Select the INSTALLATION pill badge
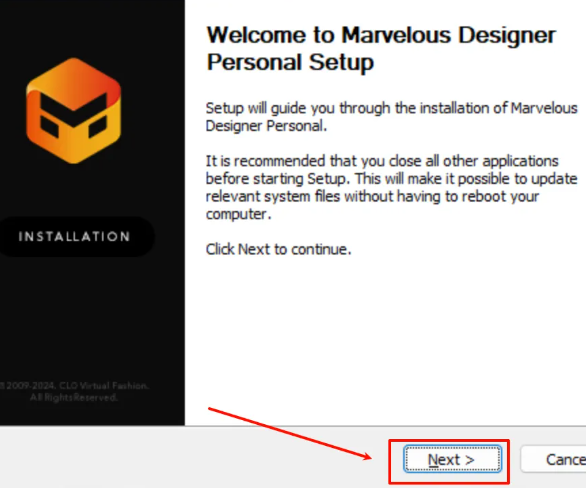 75,237
